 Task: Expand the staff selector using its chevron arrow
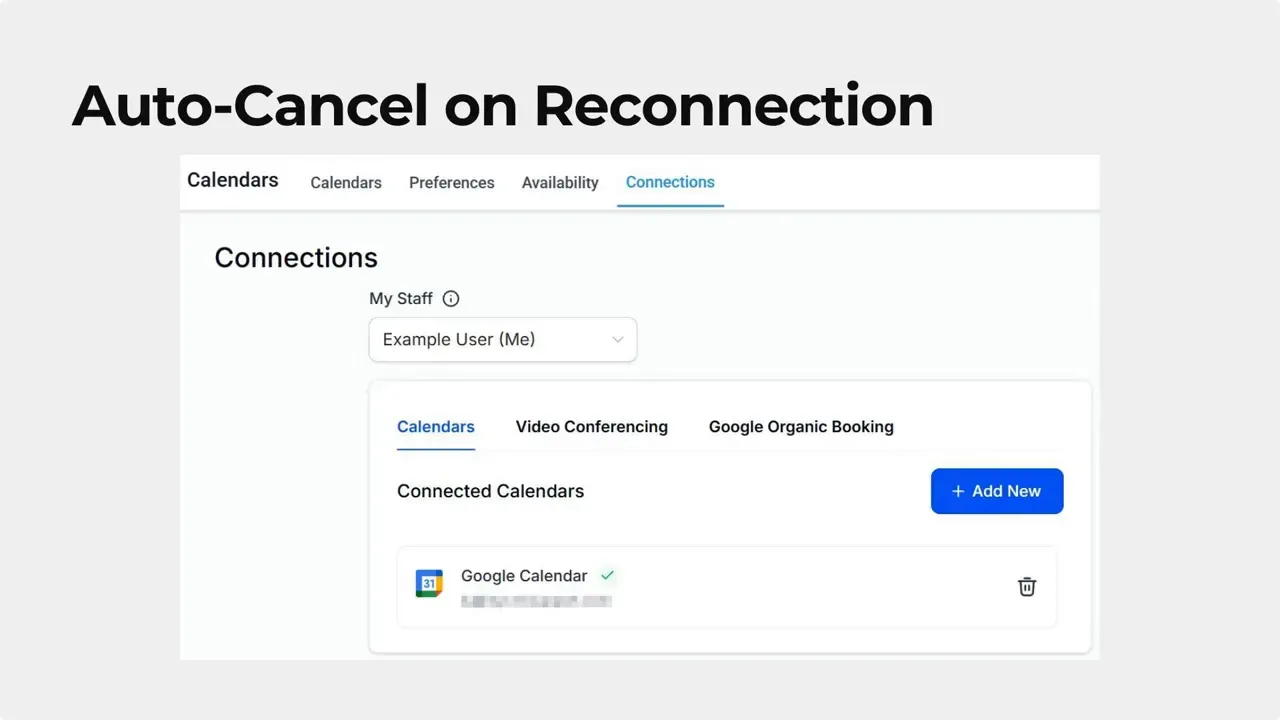pos(617,339)
